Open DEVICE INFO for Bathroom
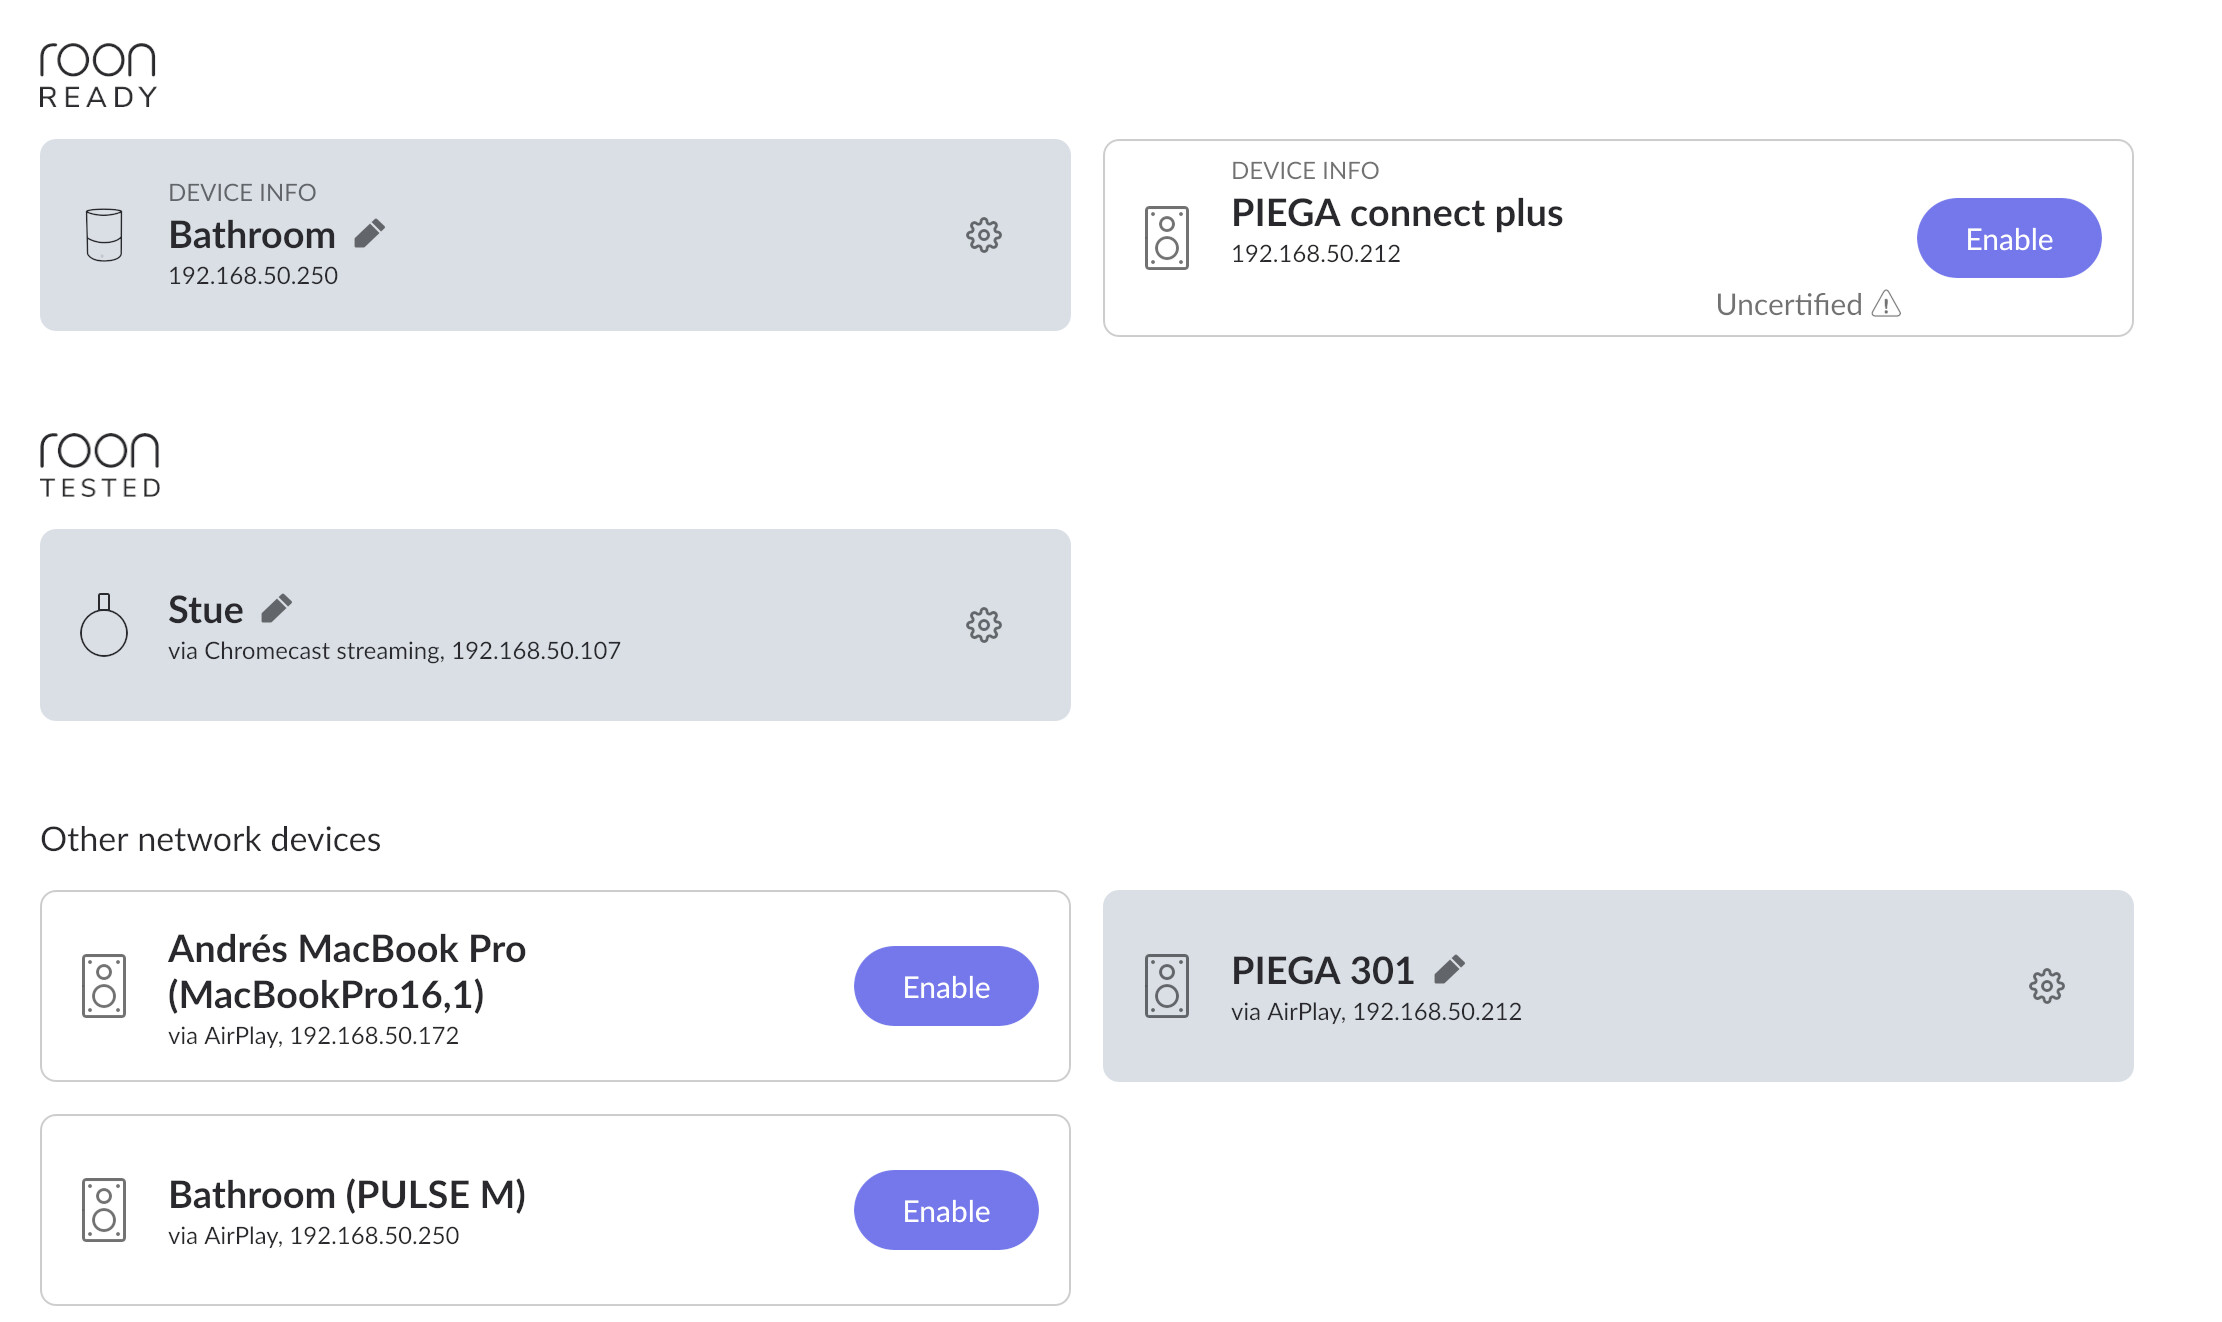 click(242, 192)
